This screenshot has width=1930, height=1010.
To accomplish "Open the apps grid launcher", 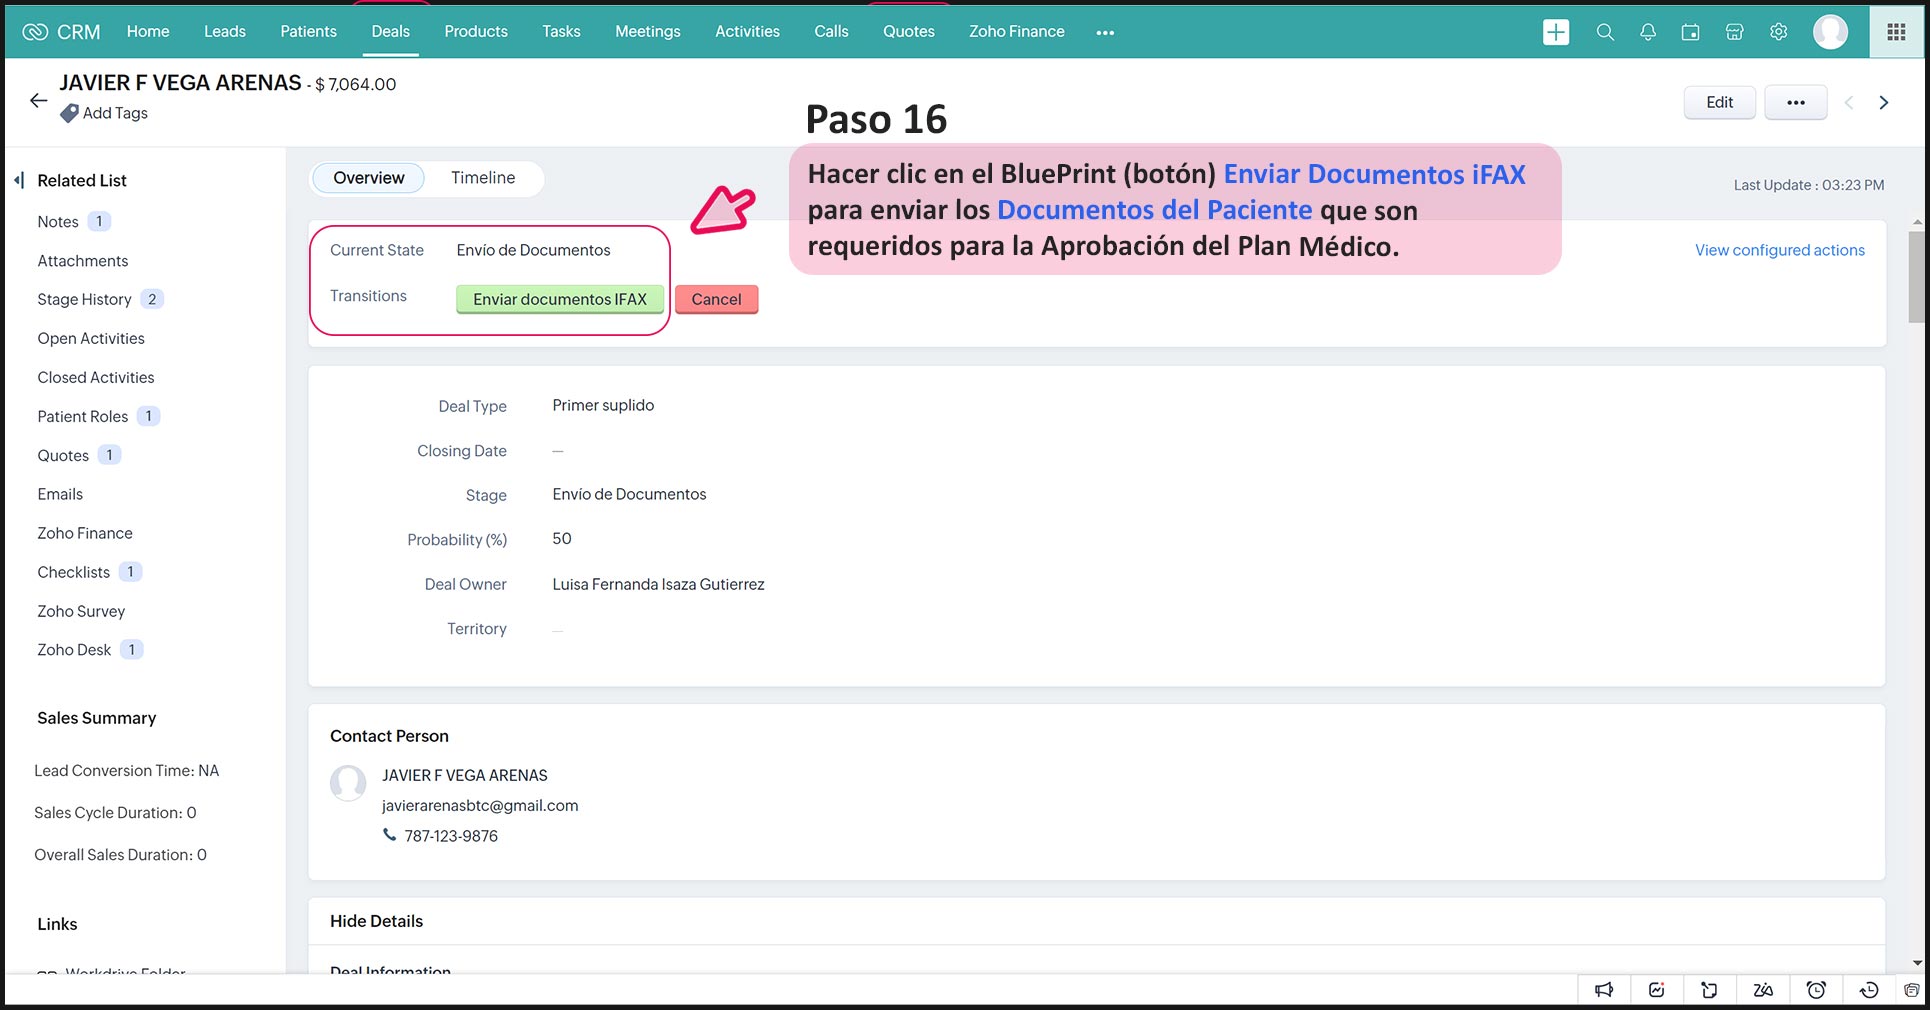I will coord(1896,32).
